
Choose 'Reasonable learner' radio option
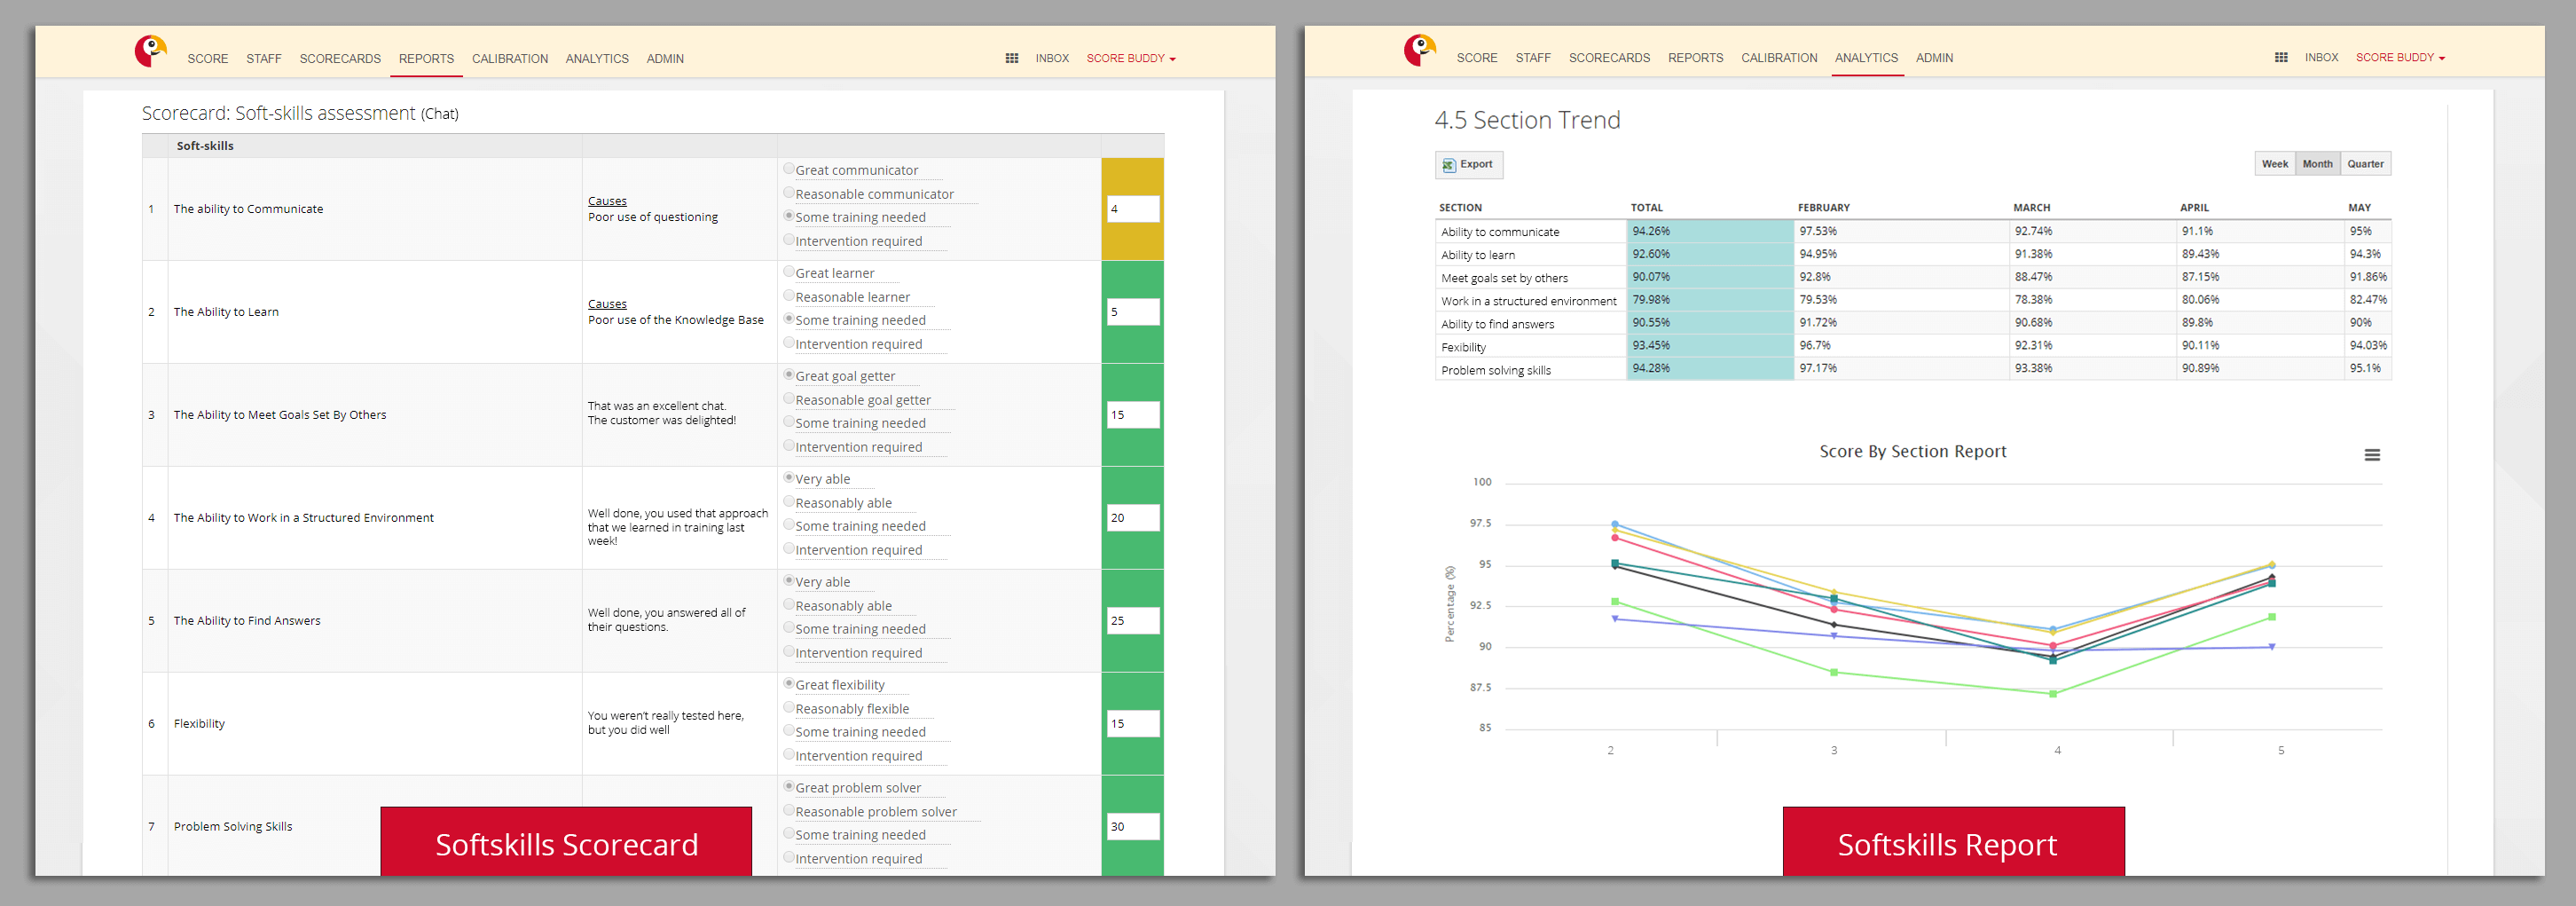pos(789,296)
